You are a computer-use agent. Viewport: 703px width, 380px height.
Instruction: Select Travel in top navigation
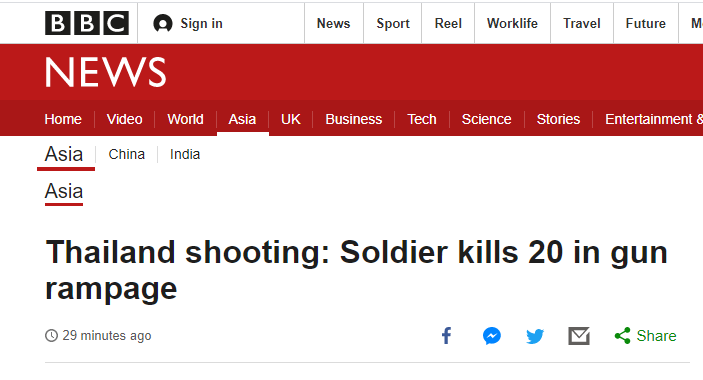click(x=581, y=23)
